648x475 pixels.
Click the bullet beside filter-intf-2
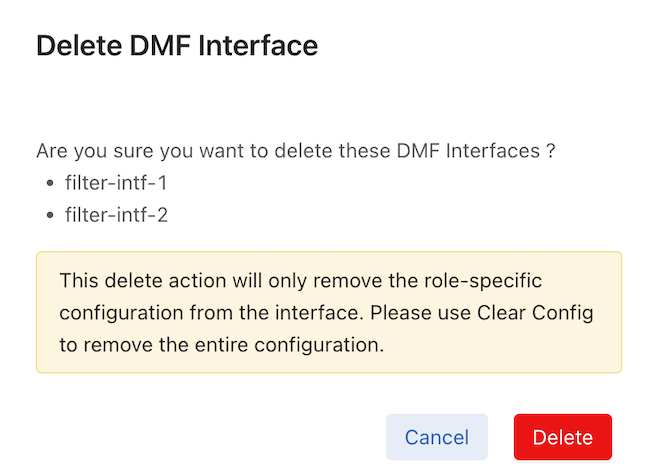click(x=48, y=215)
